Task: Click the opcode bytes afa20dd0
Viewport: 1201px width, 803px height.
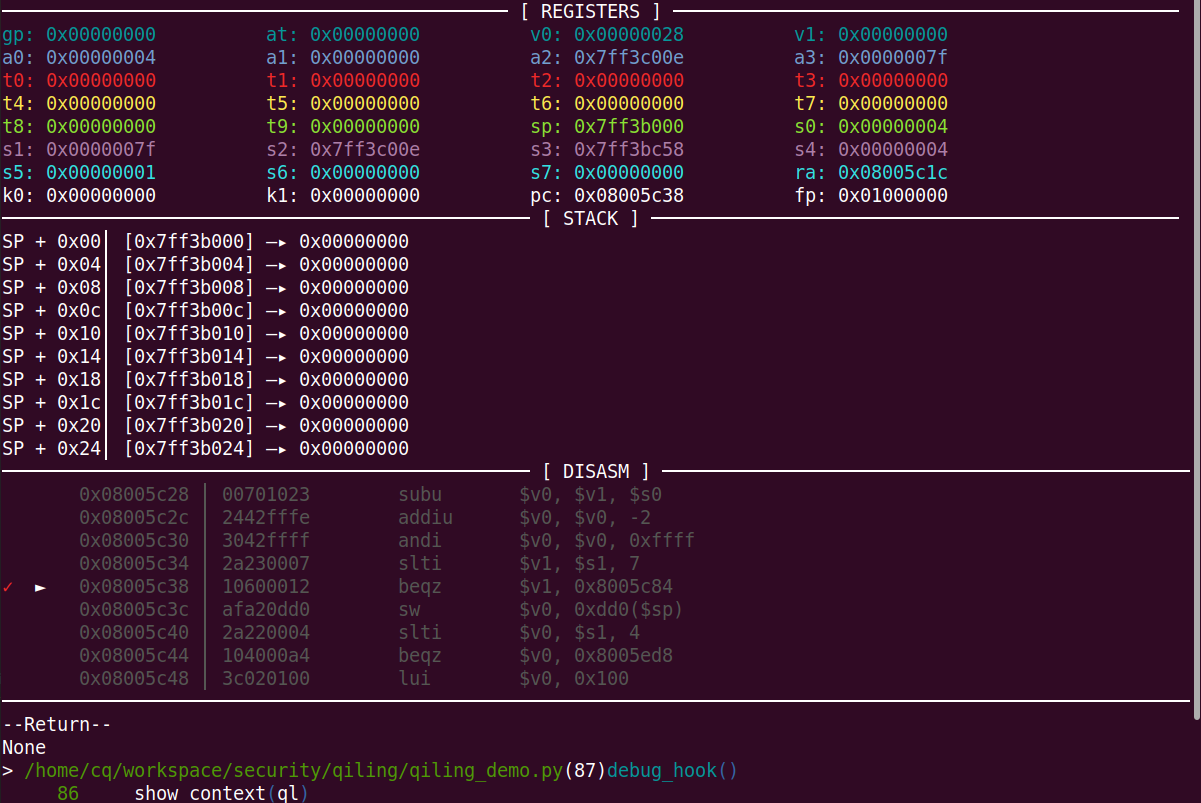Action: (x=266, y=610)
